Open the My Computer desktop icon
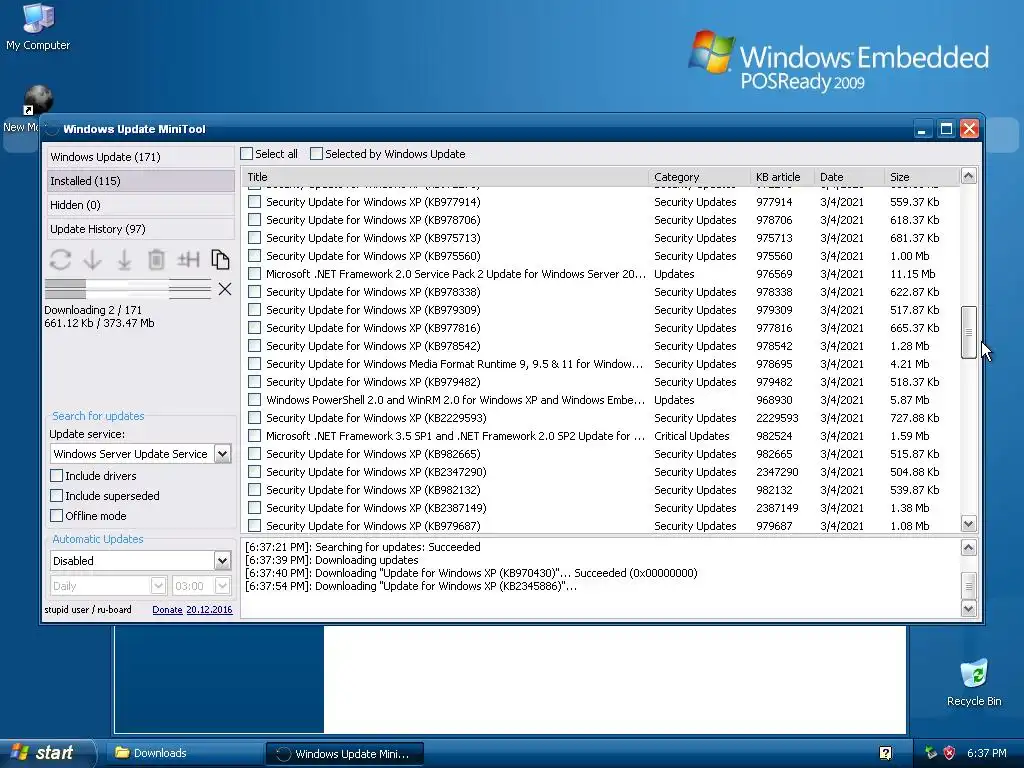Viewport: 1024px width, 768px height. (x=38, y=27)
